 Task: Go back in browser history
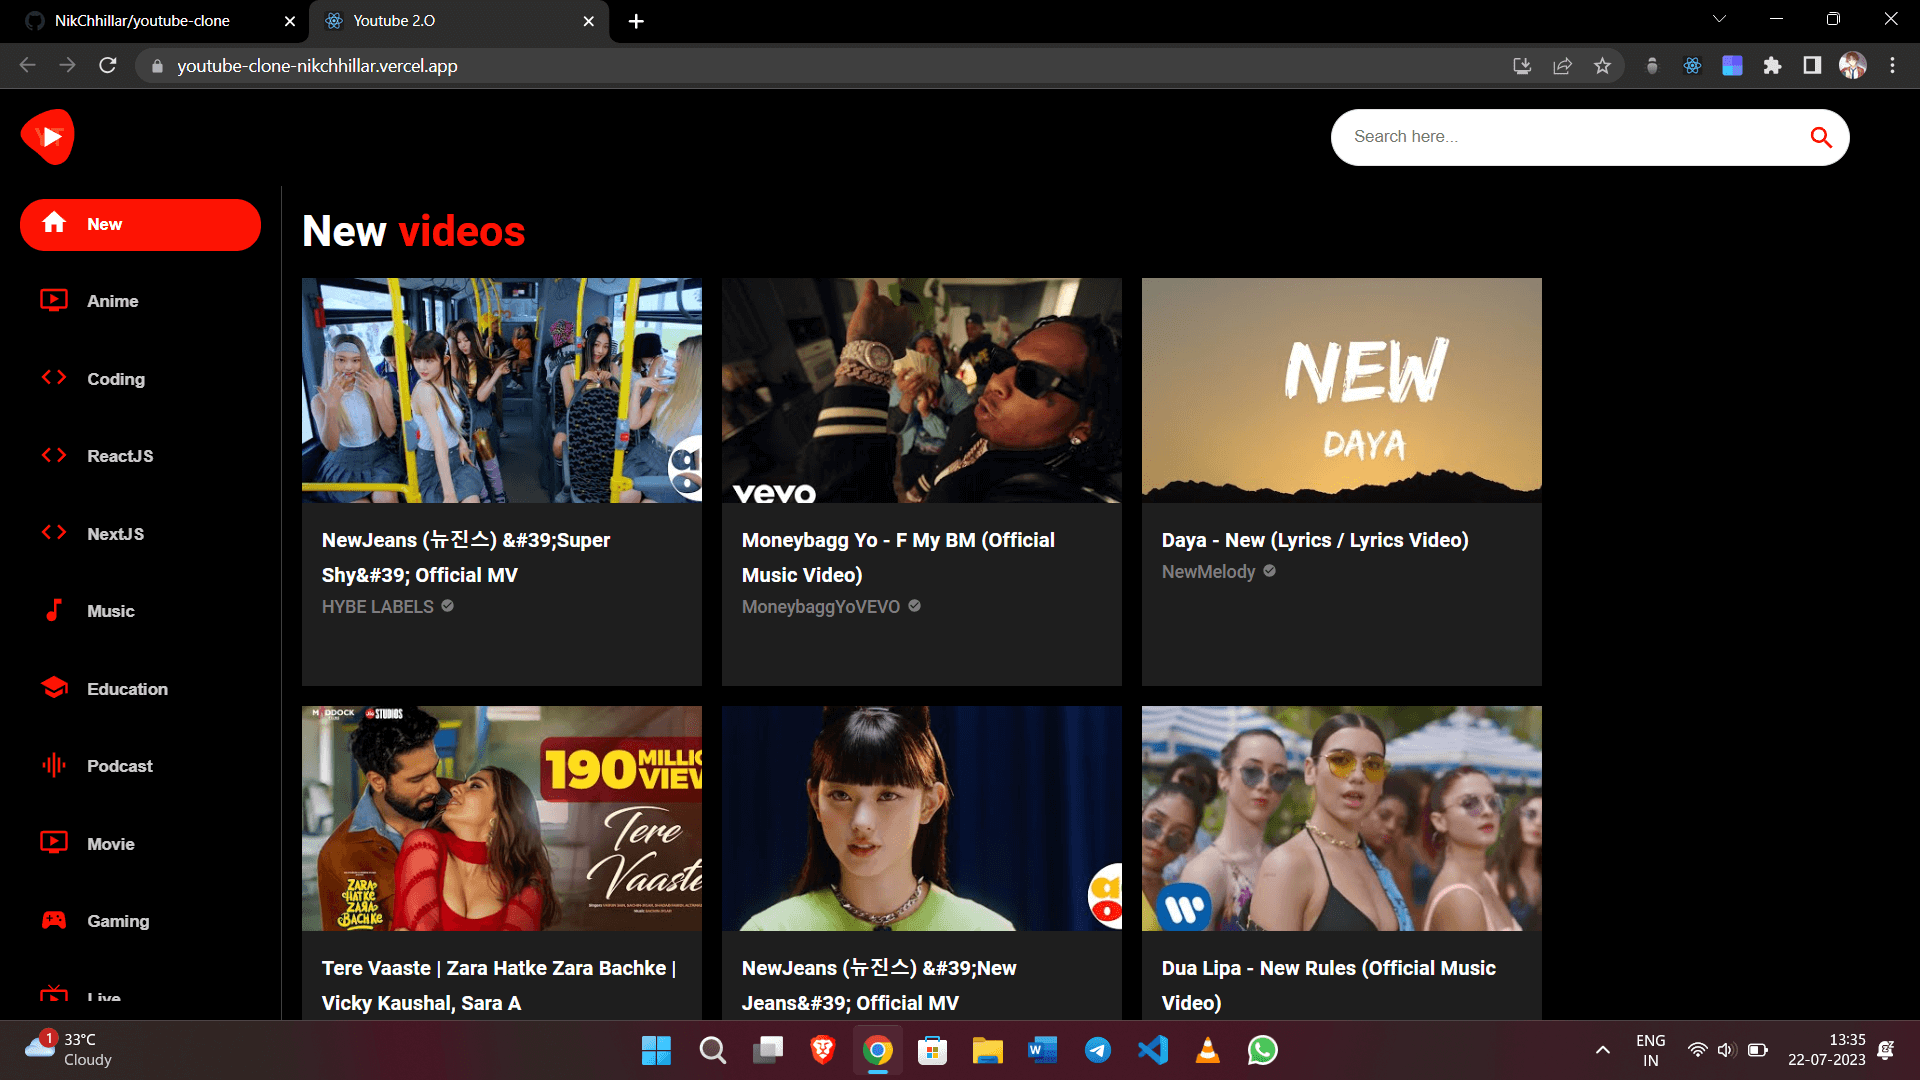[x=27, y=66]
